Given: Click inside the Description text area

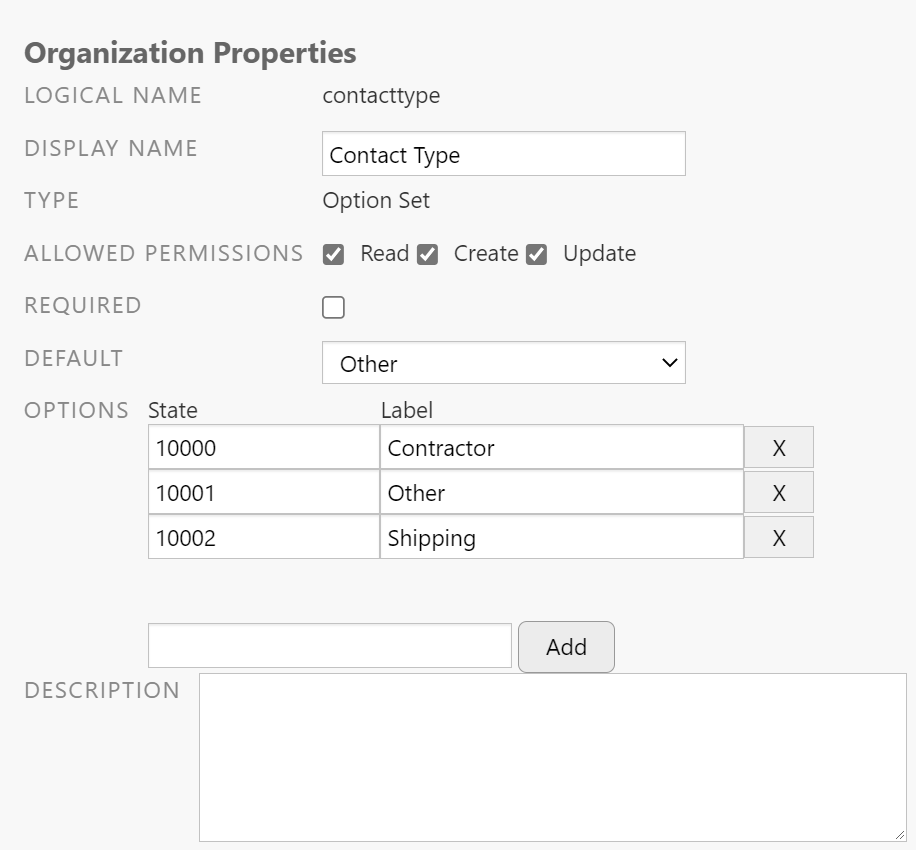Looking at the screenshot, I should pyautogui.click(x=553, y=758).
